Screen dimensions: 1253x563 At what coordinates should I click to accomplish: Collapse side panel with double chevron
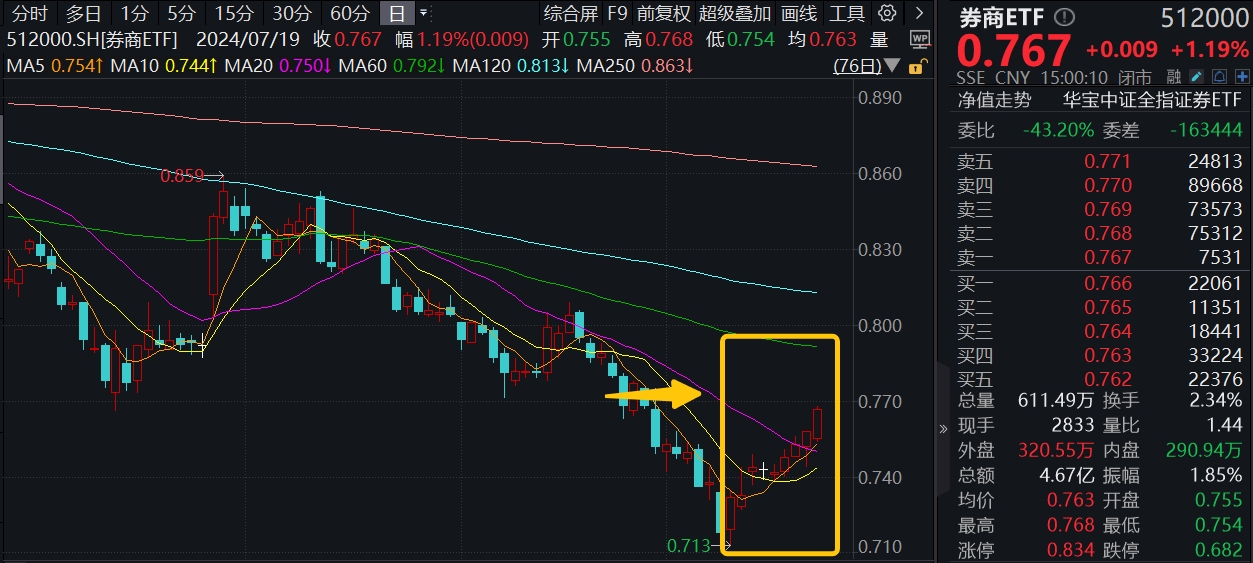pos(943,429)
